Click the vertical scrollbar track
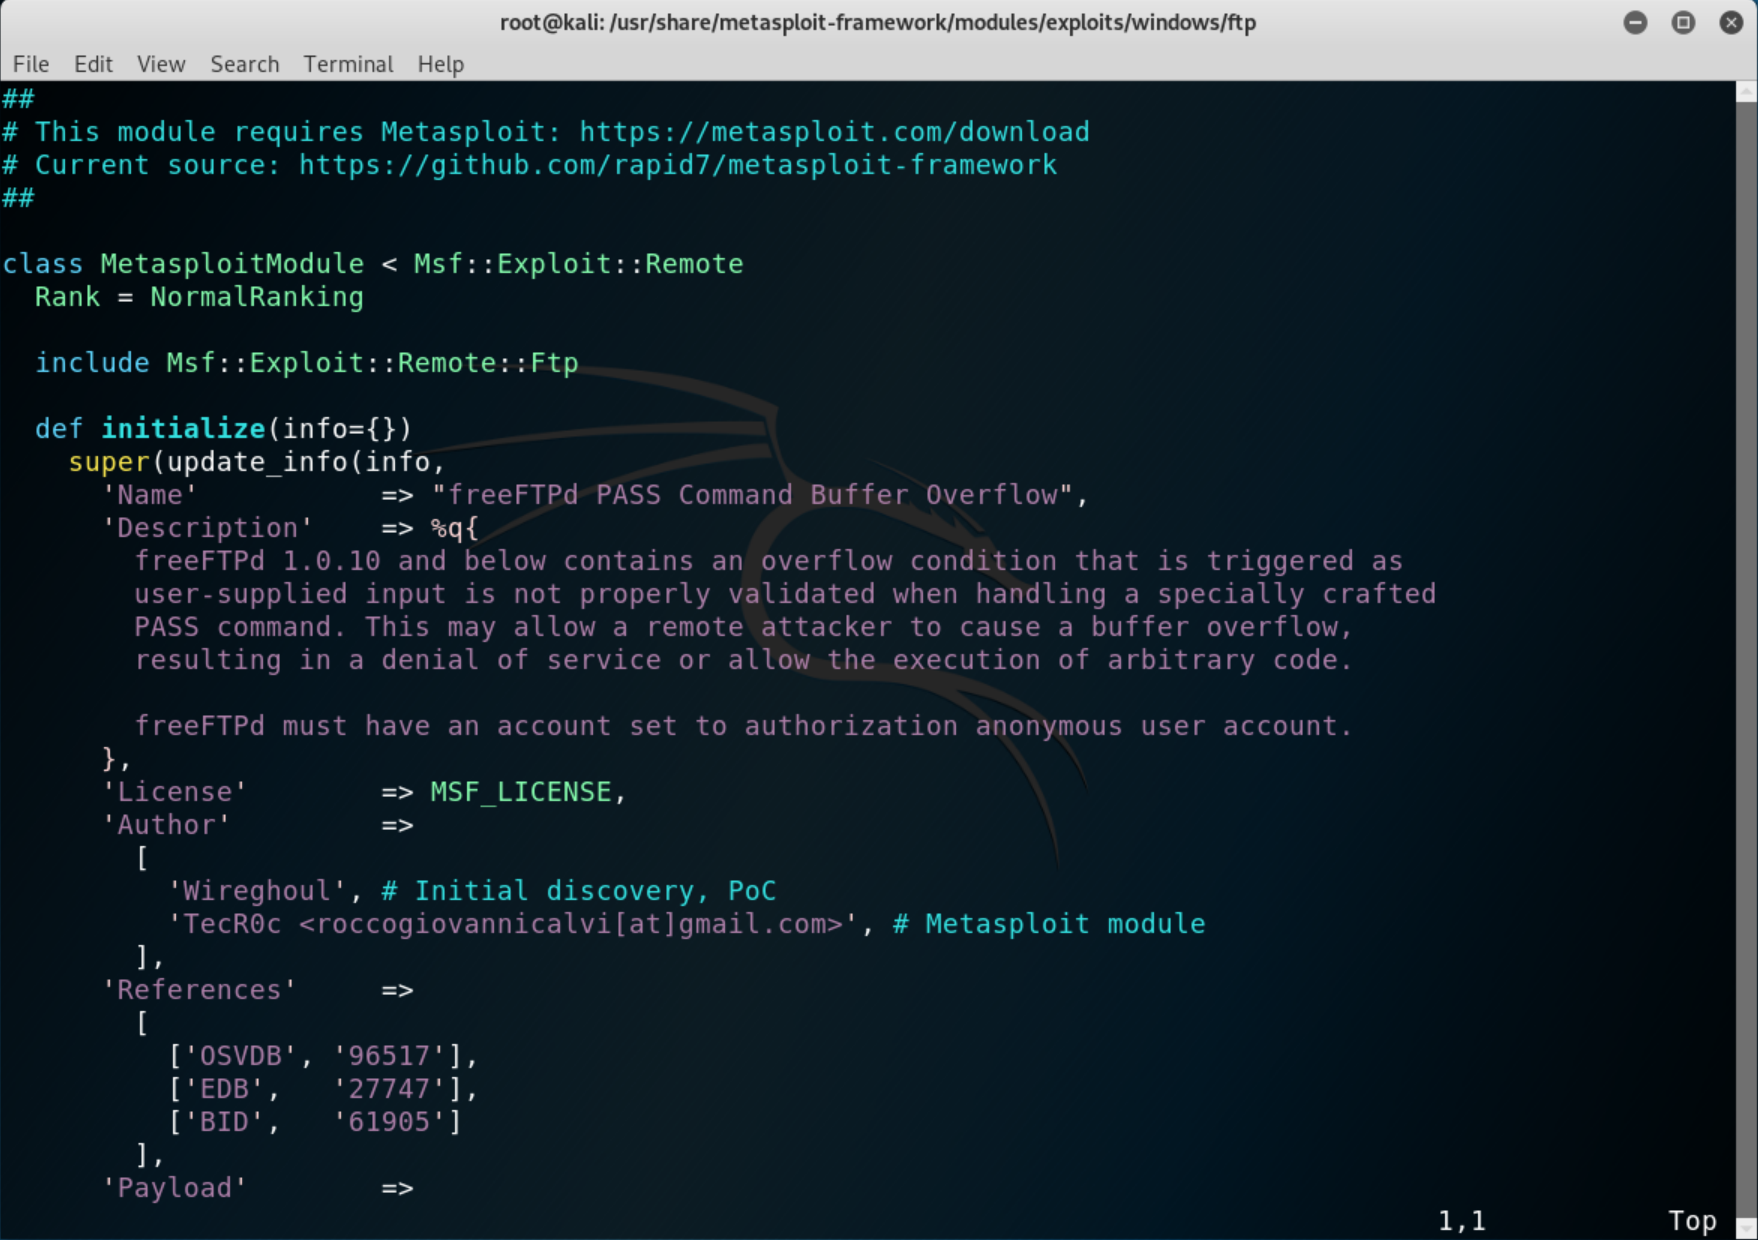1758x1240 pixels. pyautogui.click(x=1747, y=660)
